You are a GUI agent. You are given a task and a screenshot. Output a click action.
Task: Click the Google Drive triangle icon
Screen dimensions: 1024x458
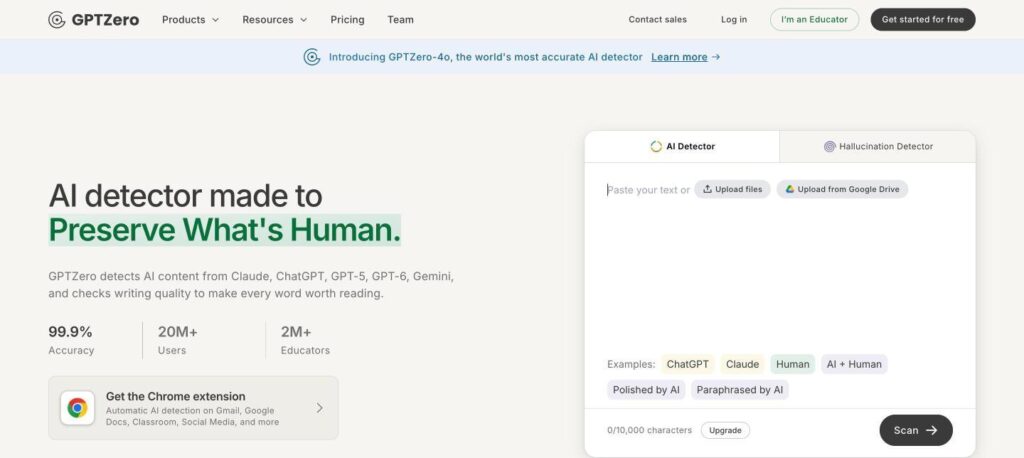click(x=790, y=189)
